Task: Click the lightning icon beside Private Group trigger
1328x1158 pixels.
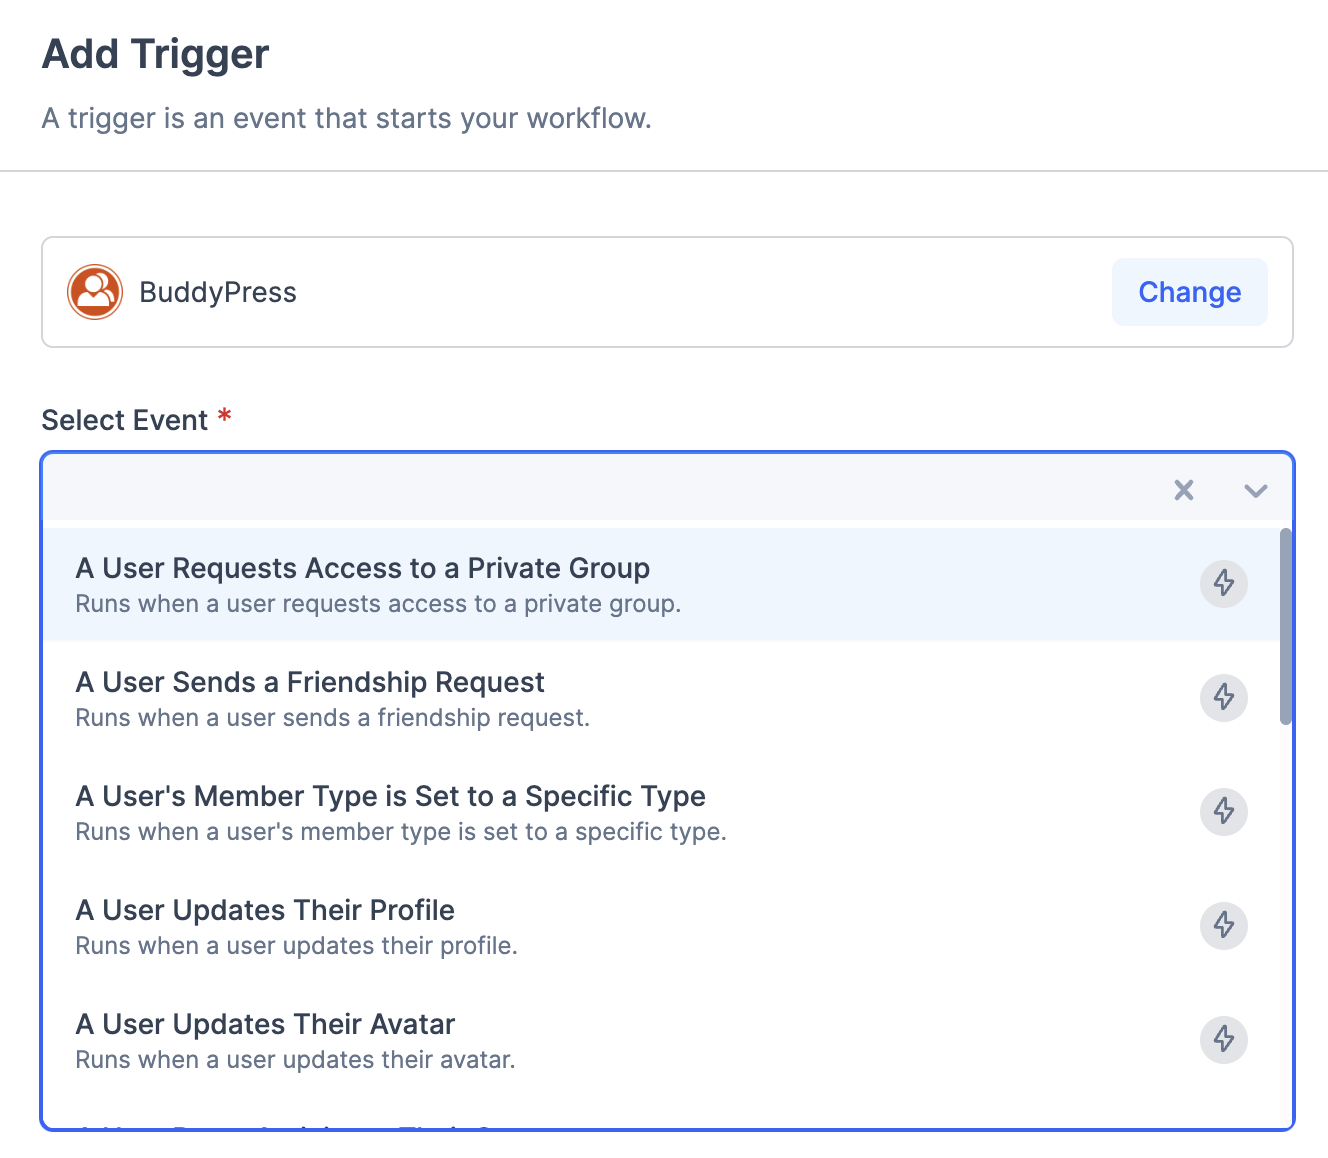Action: click(x=1223, y=584)
